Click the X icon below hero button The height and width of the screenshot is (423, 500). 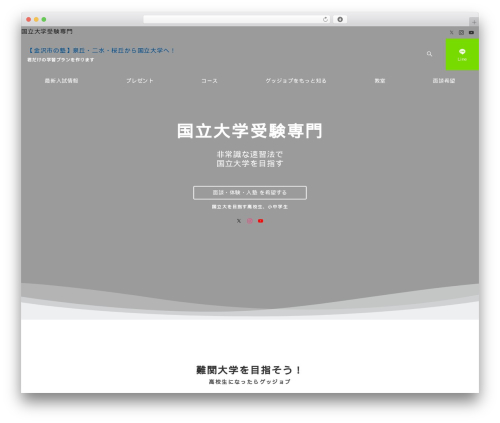(x=239, y=221)
